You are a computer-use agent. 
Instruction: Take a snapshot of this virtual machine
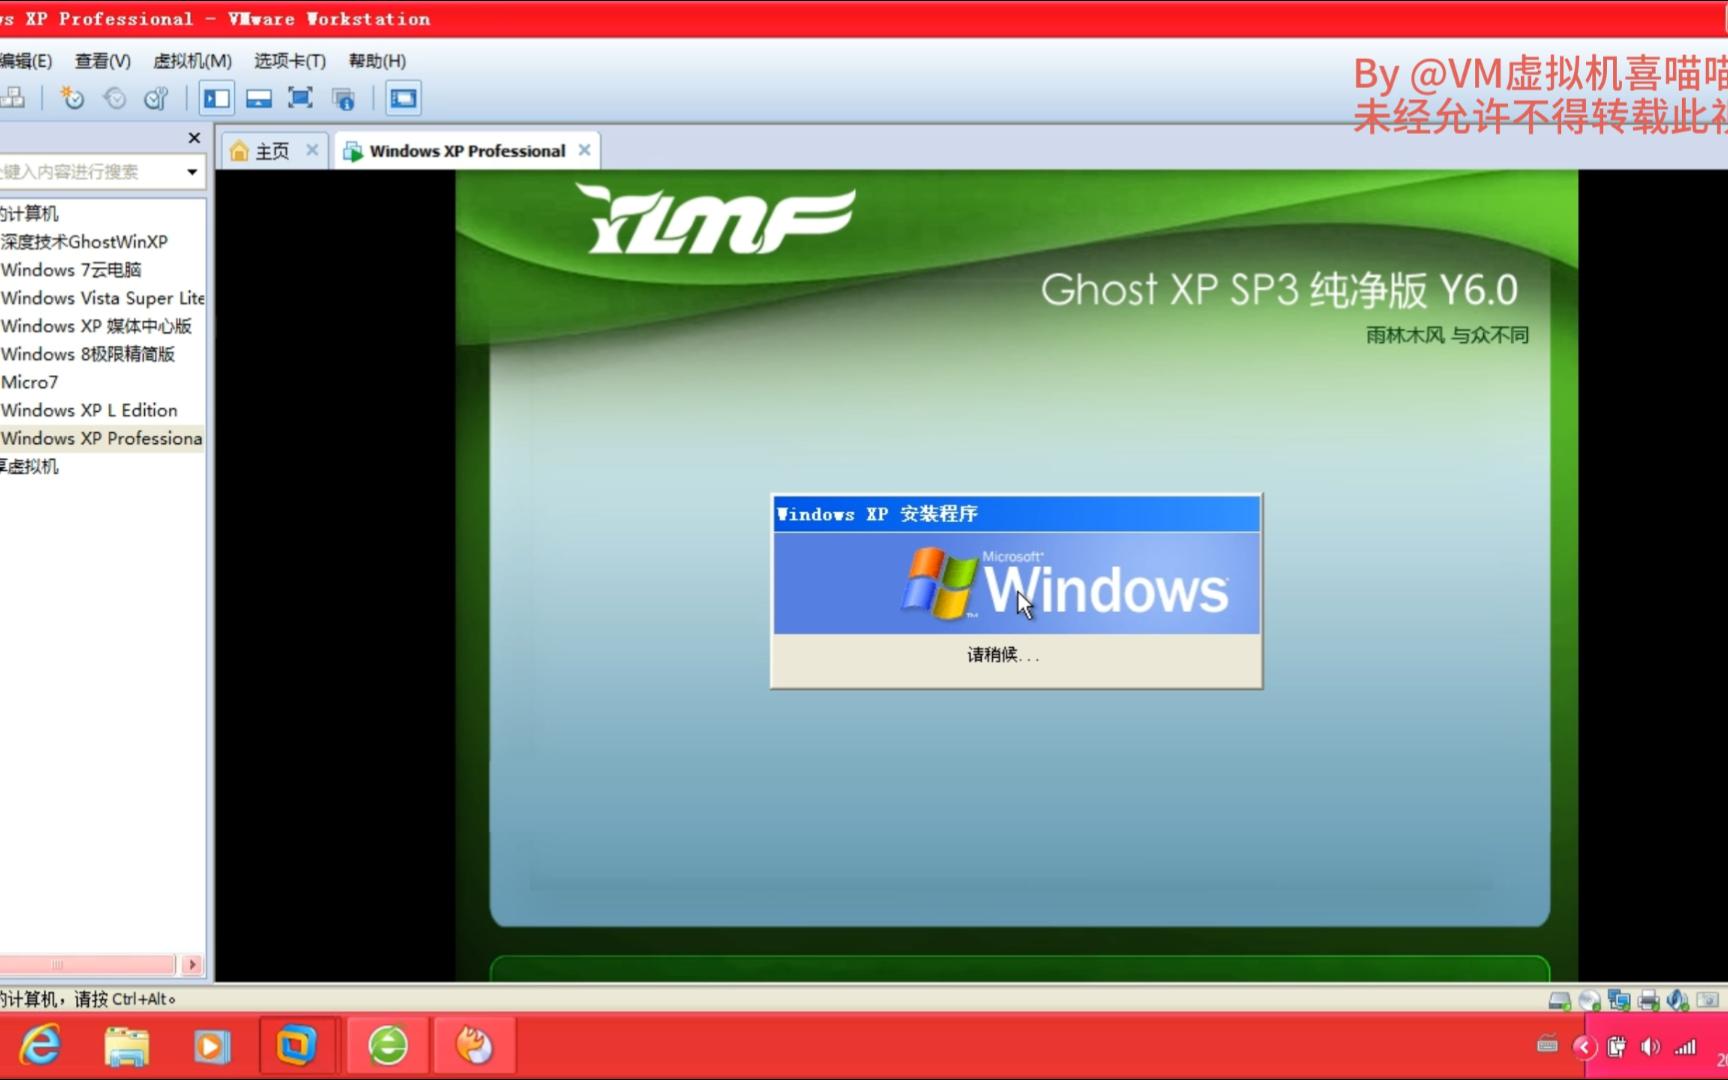pos(72,98)
